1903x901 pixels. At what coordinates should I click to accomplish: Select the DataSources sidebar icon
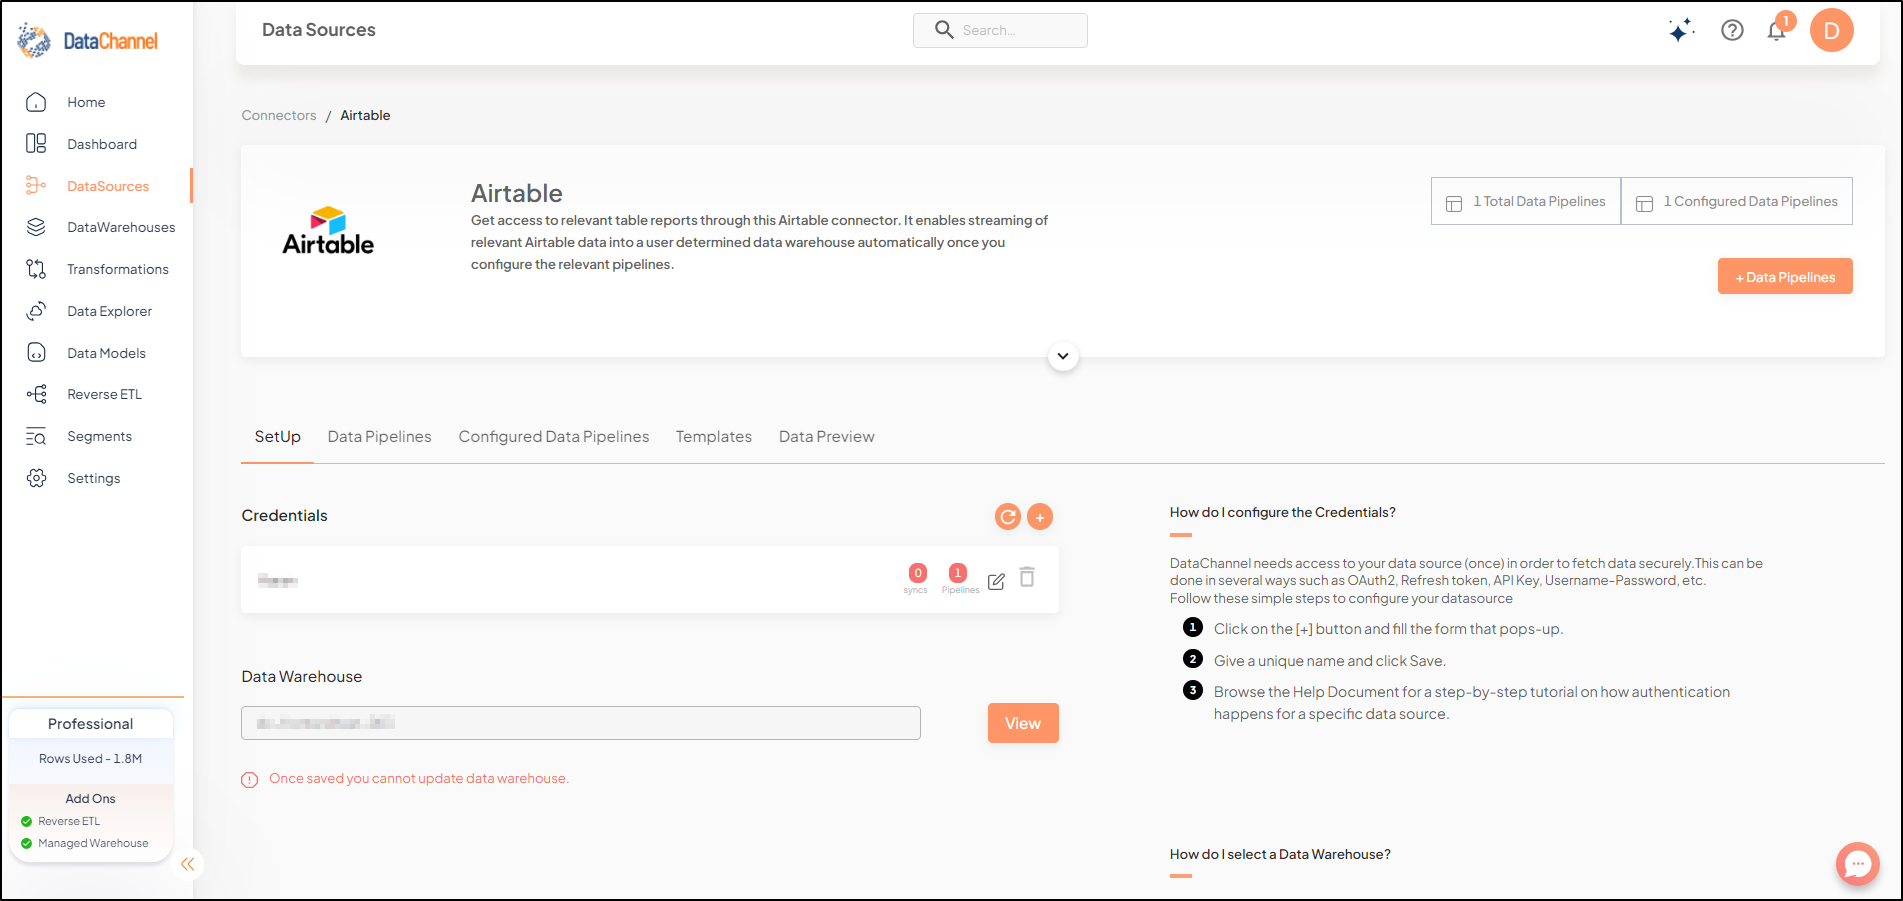tap(36, 186)
